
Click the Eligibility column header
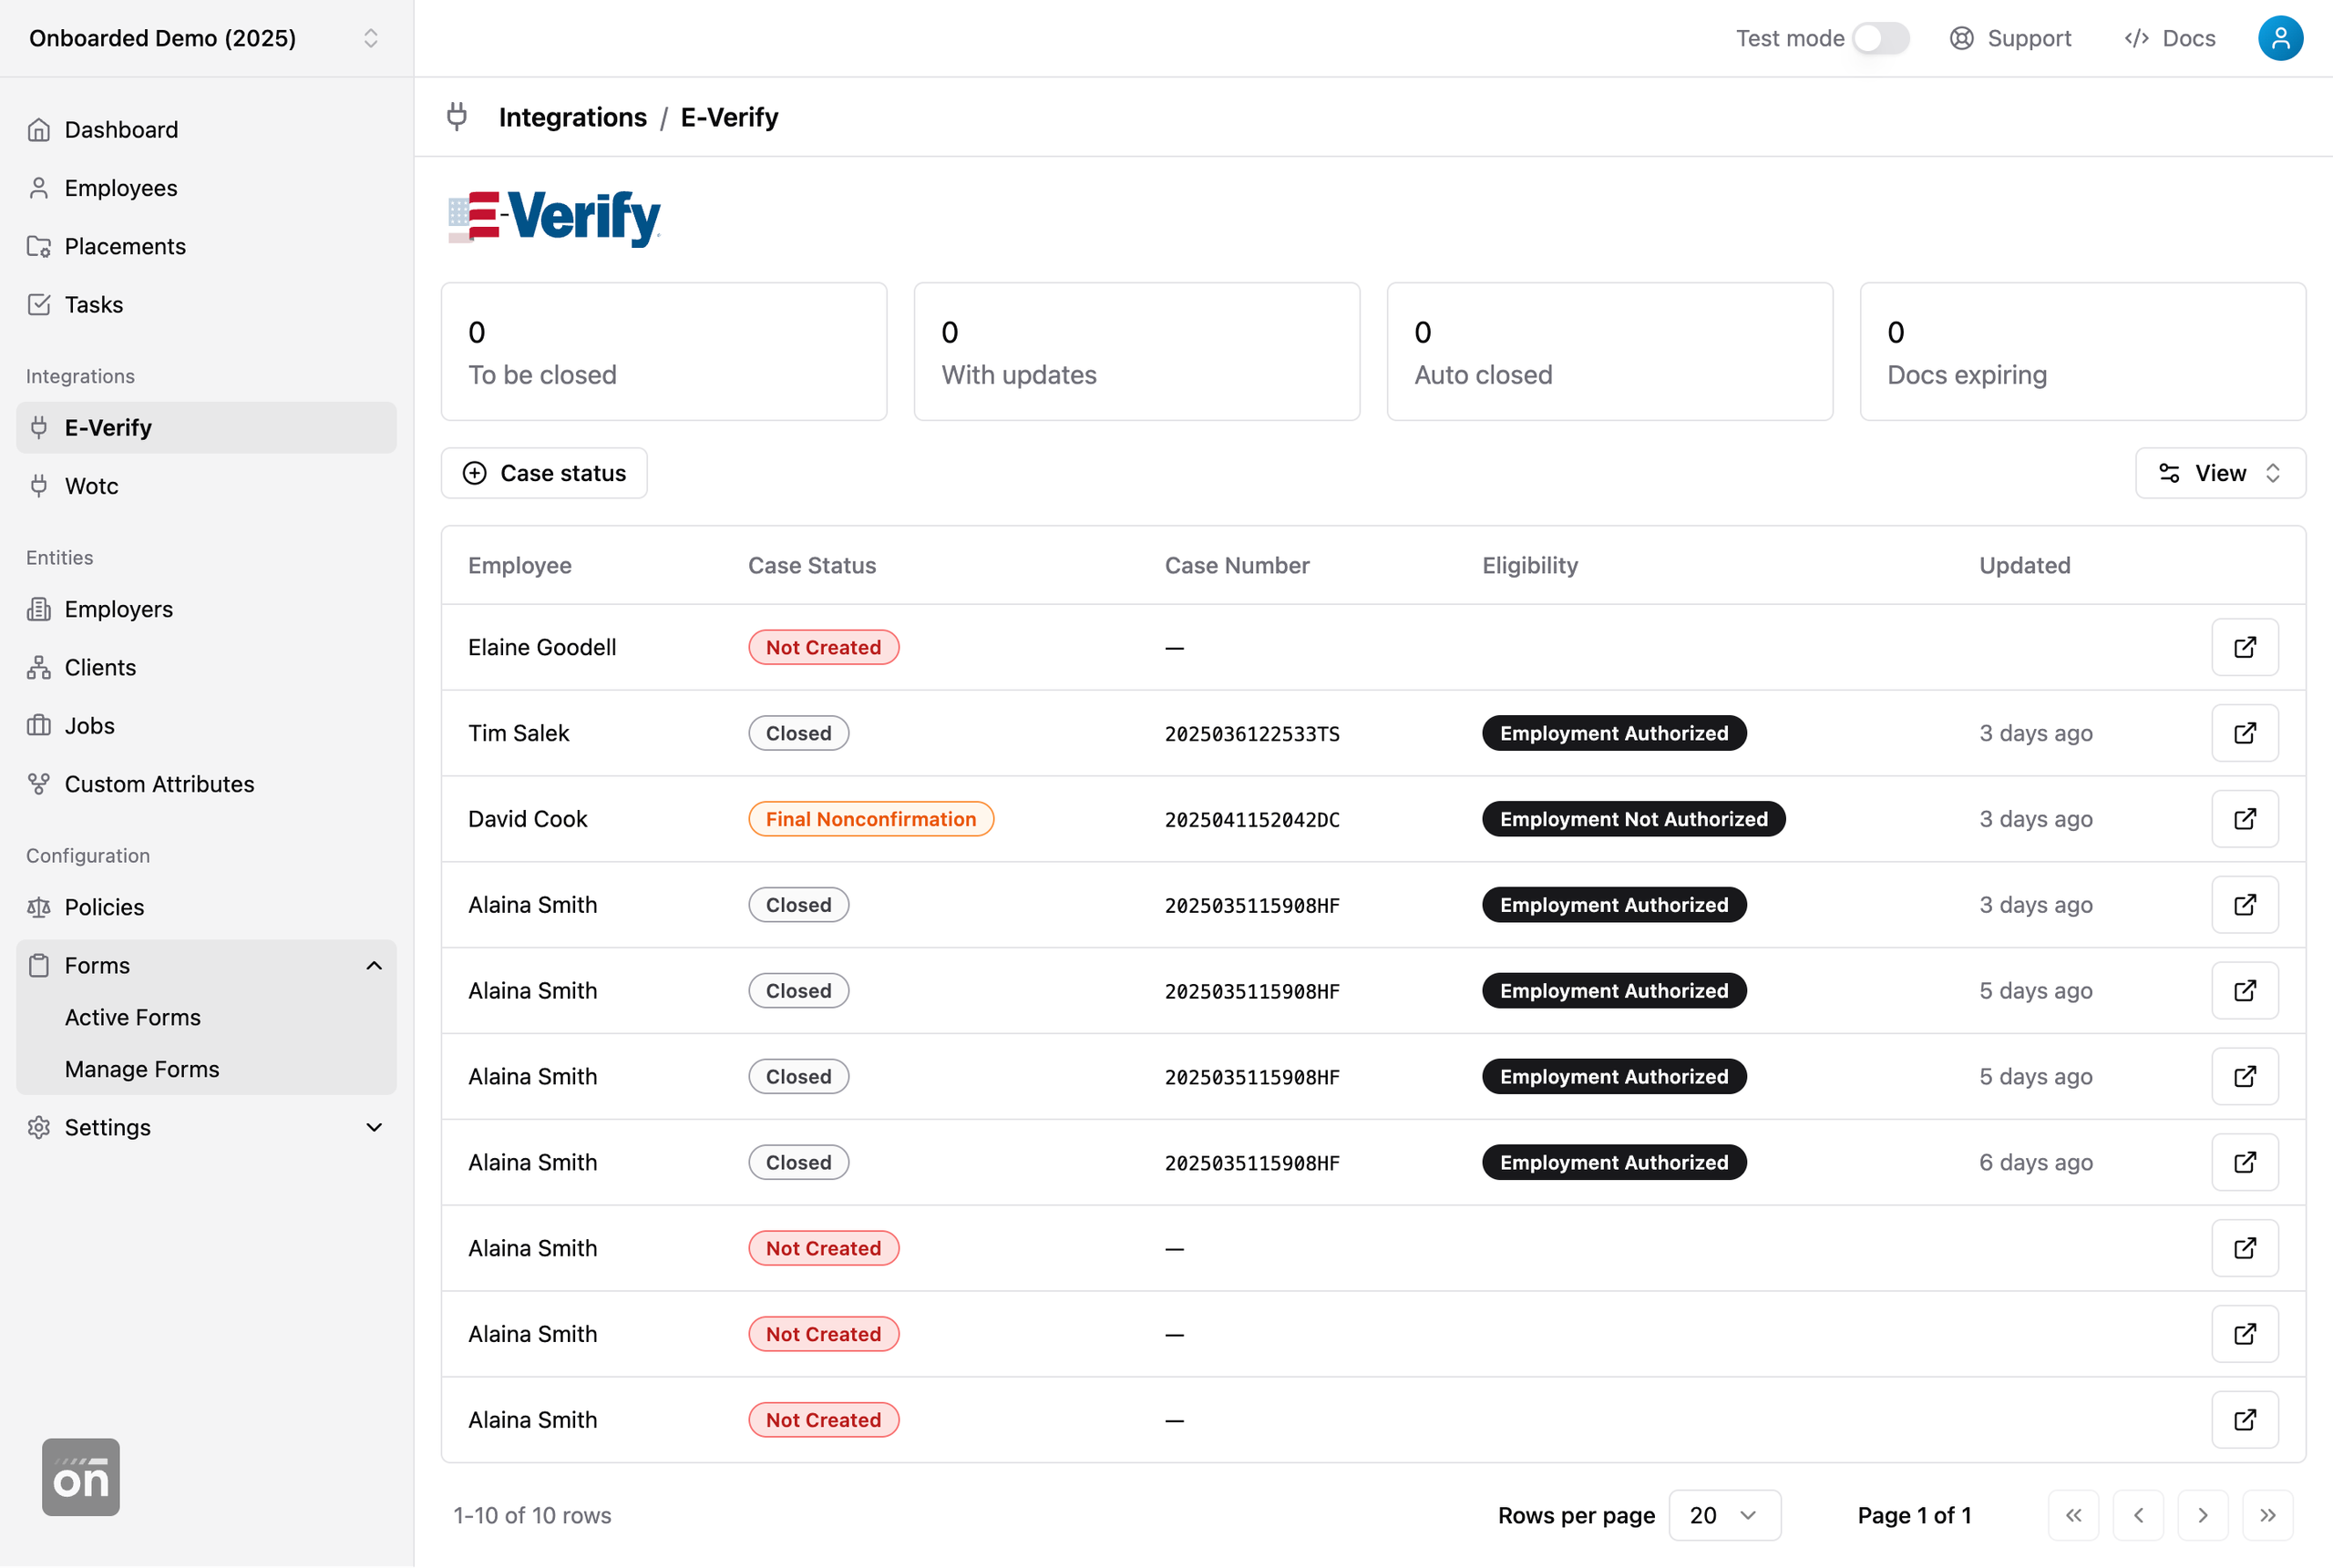click(x=1530, y=565)
